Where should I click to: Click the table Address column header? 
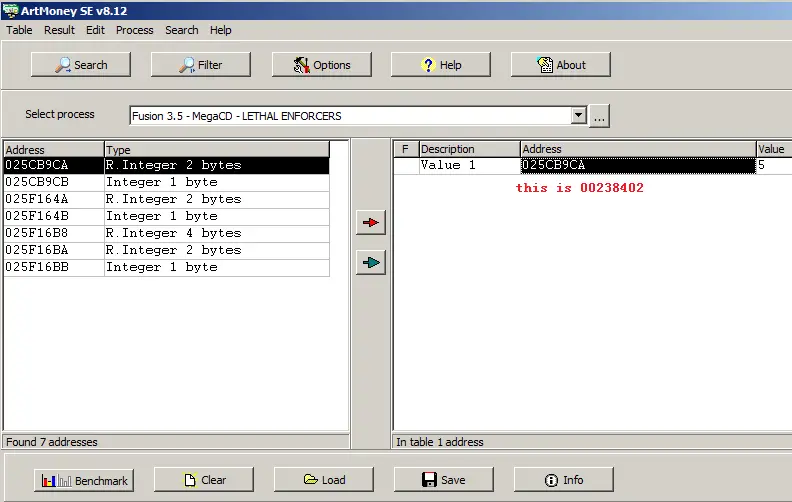tap(638, 149)
